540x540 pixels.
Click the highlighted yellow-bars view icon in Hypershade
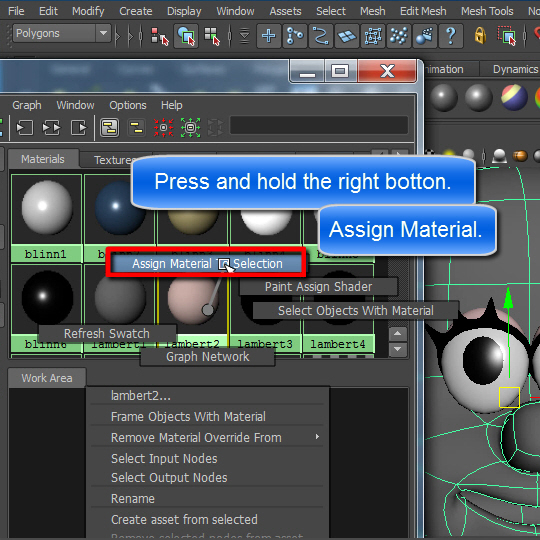[110, 128]
